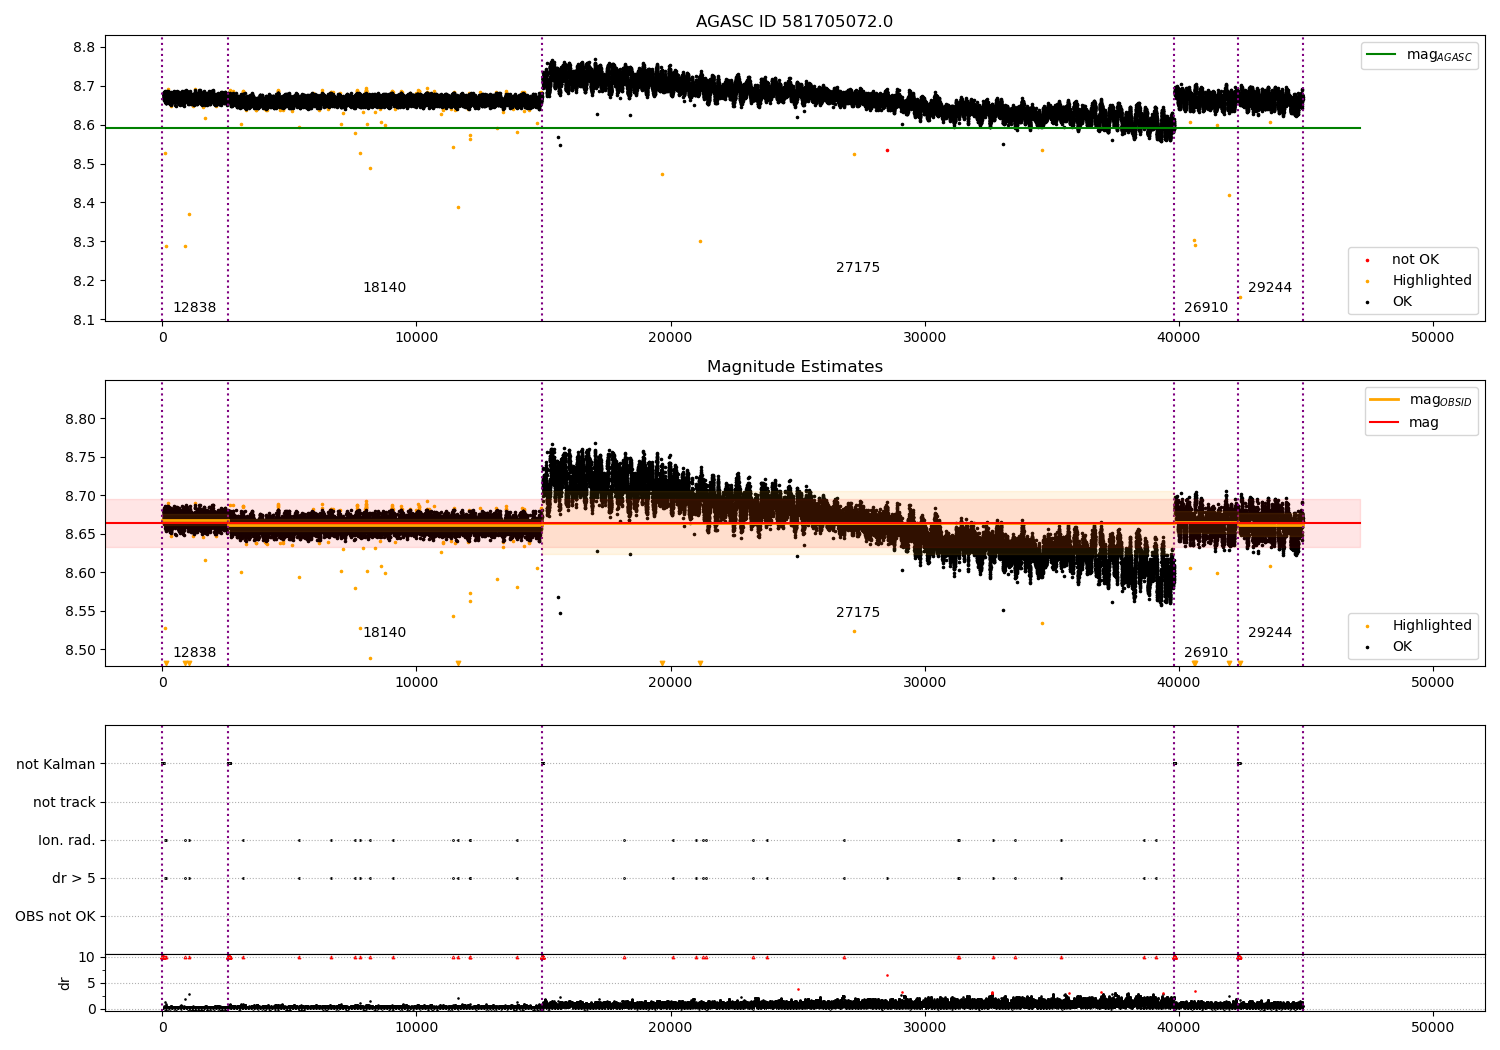Viewport: 1500px width, 1050px height.
Task: Click the 8.60 y-axis tick label
Action: (80, 574)
